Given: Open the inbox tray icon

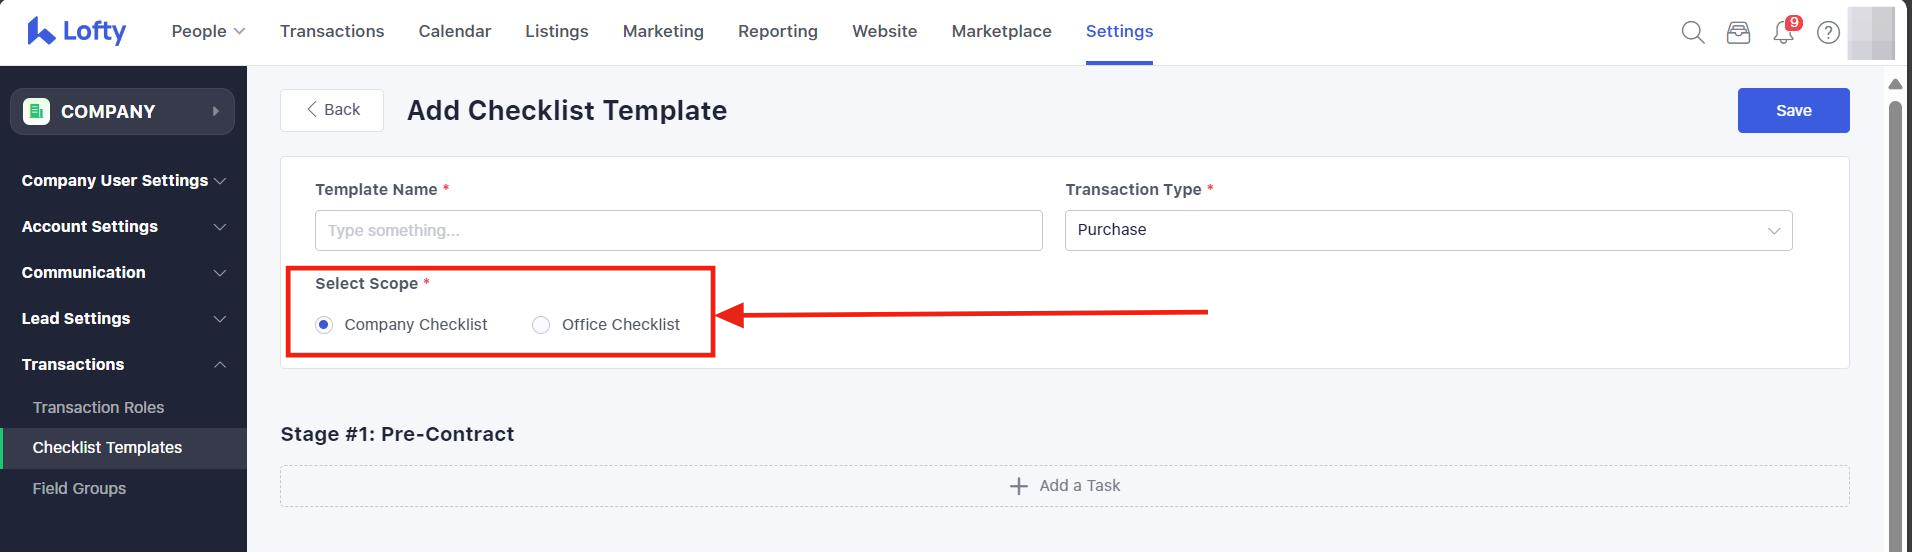Looking at the screenshot, I should [1738, 32].
